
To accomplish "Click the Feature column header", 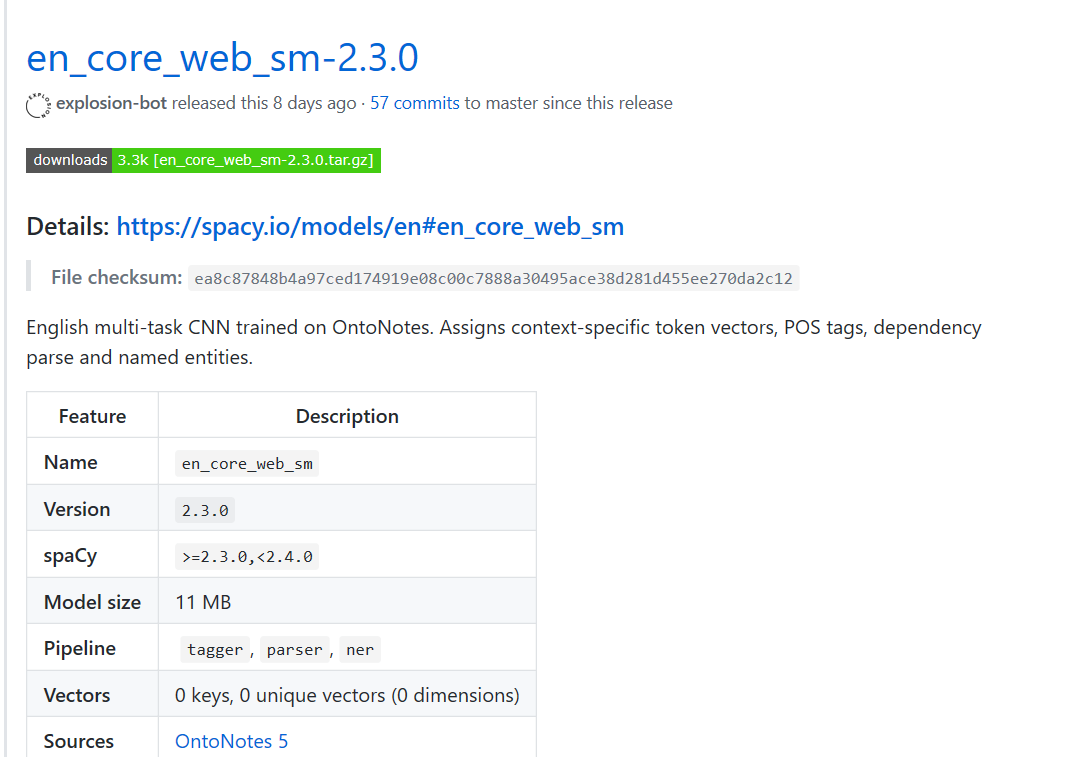I will (x=92, y=416).
